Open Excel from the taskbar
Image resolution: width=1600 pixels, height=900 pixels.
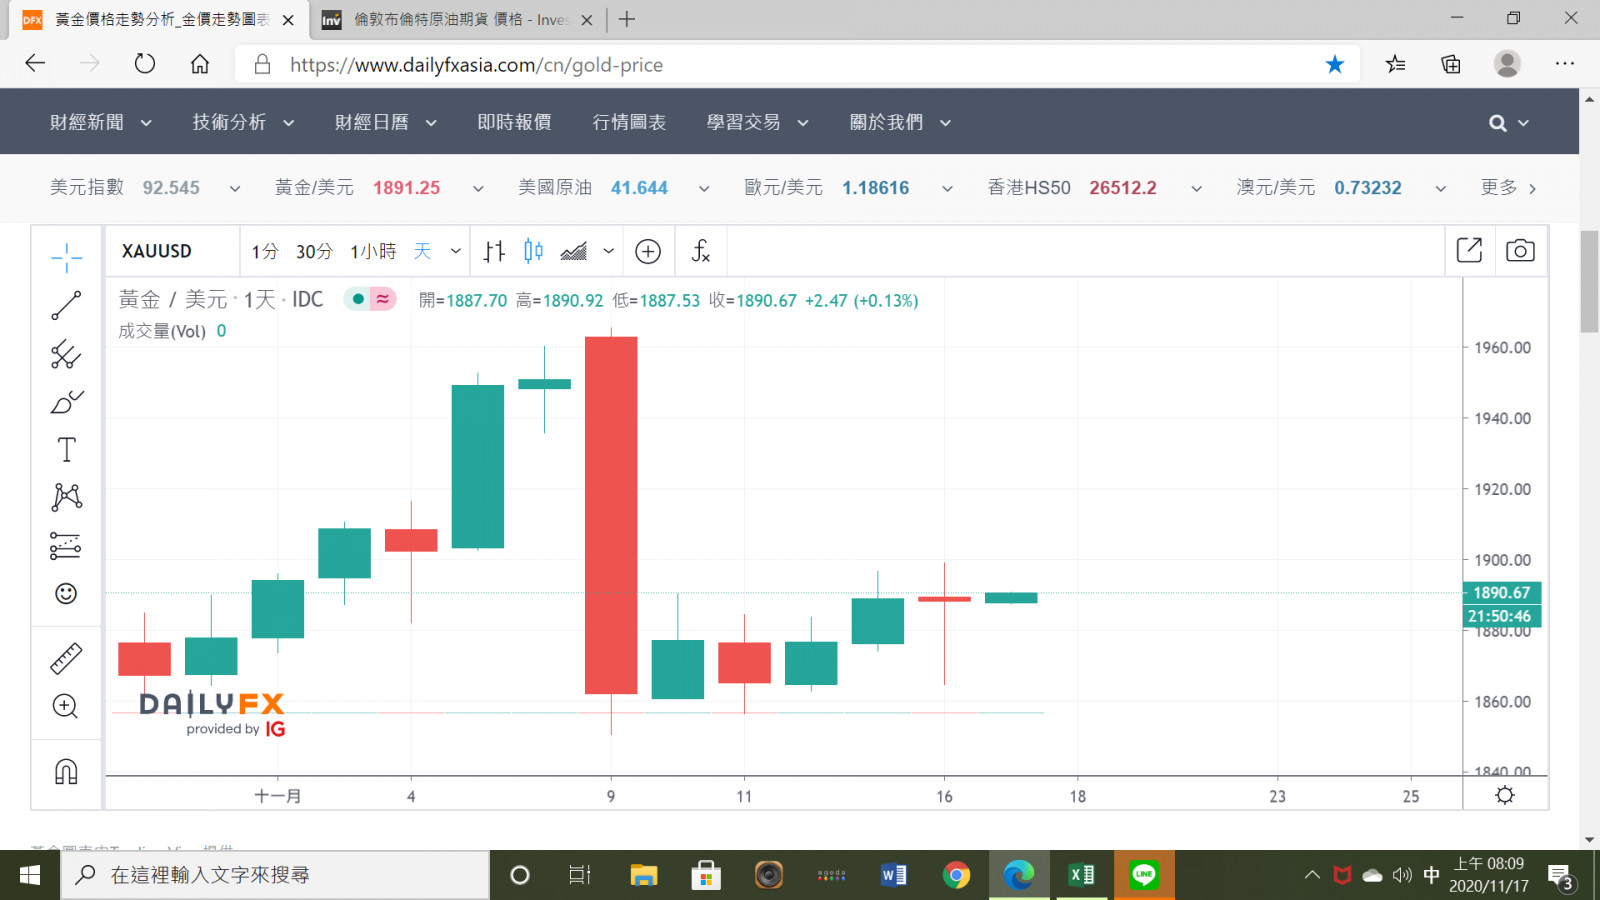click(1081, 875)
